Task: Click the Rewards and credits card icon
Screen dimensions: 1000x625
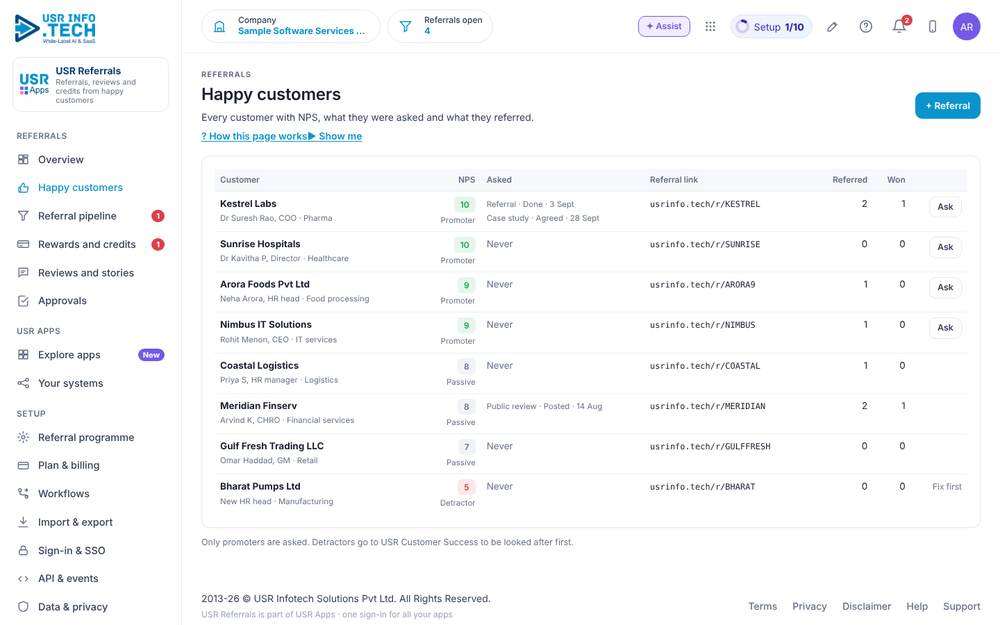Action: [23, 244]
